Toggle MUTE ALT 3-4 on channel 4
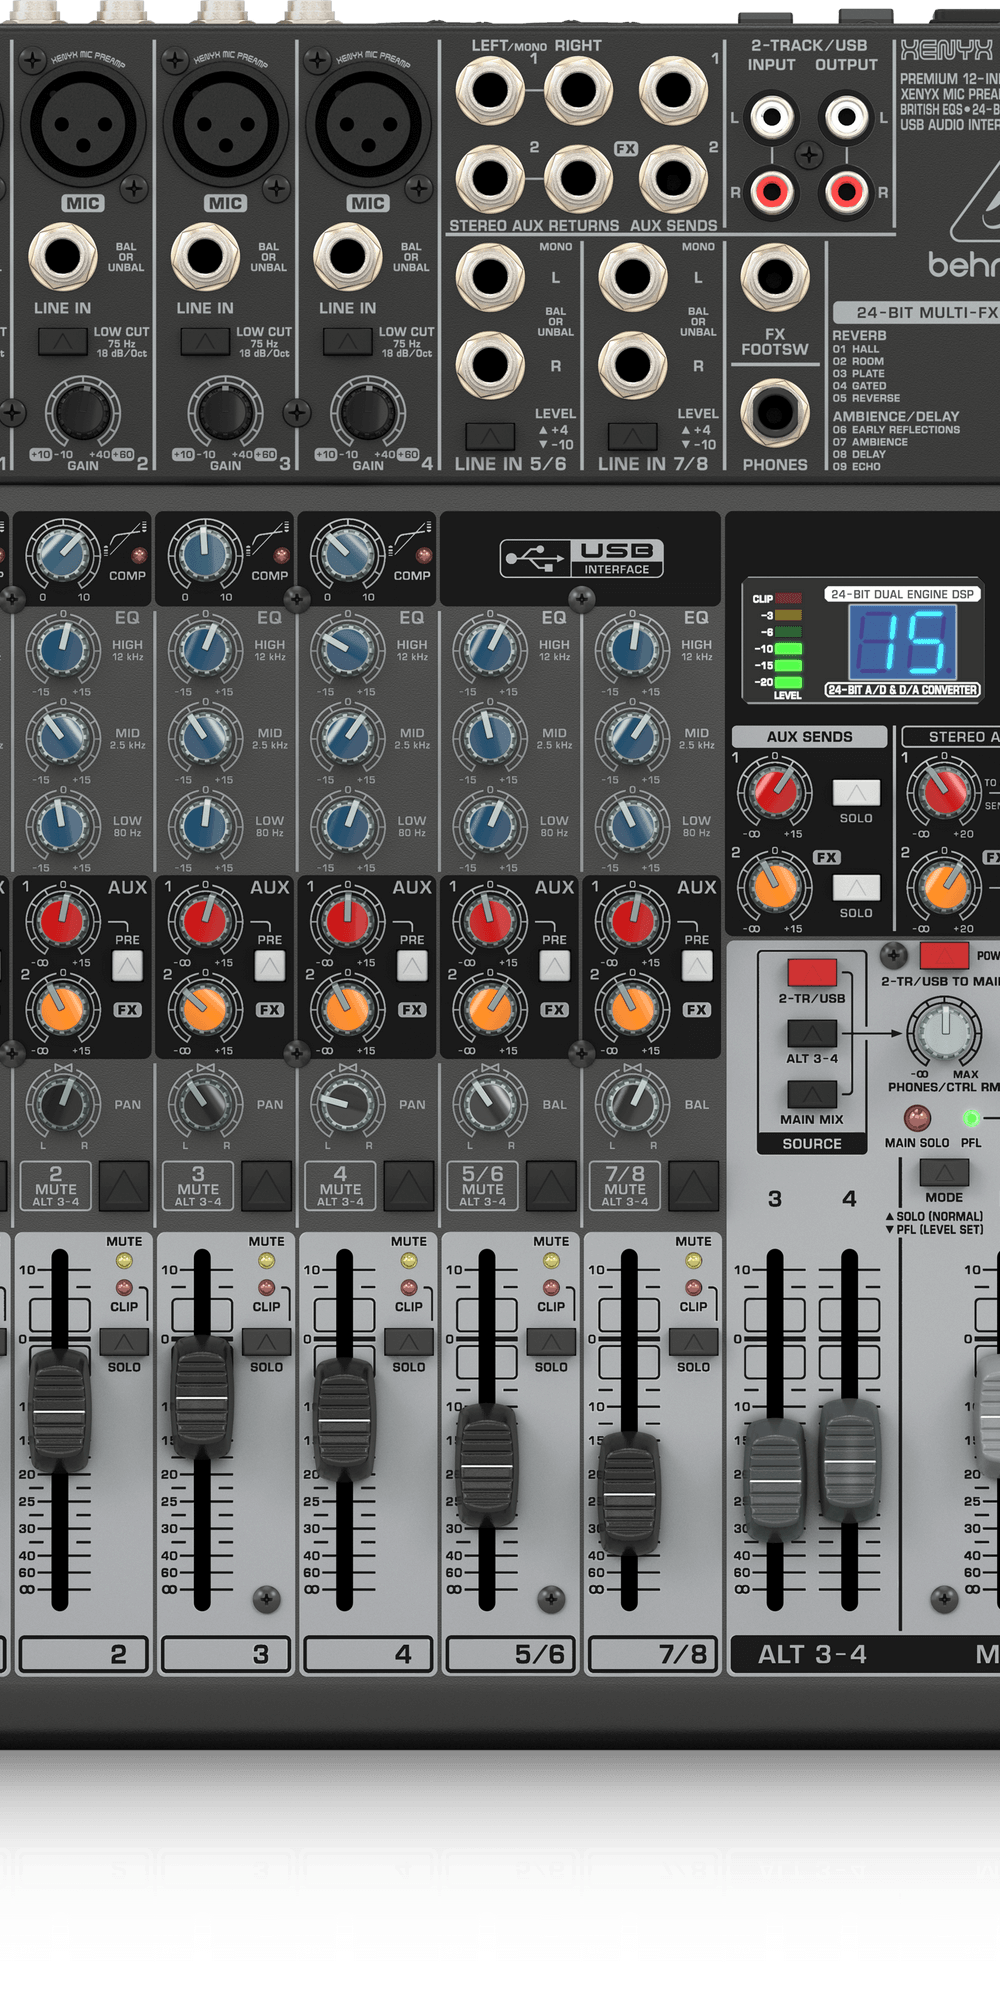The width and height of the screenshot is (1000, 2000). click(x=409, y=1186)
